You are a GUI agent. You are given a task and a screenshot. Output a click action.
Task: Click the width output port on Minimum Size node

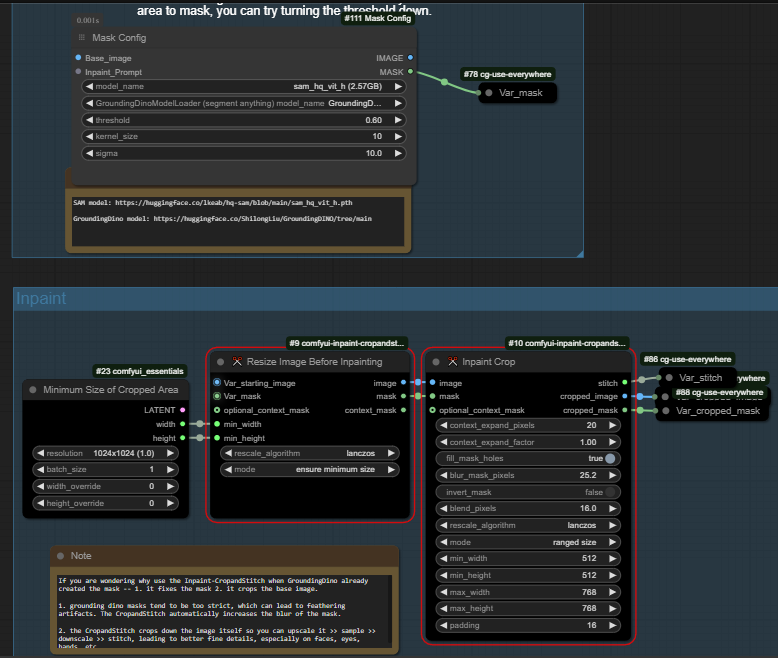tap(183, 424)
